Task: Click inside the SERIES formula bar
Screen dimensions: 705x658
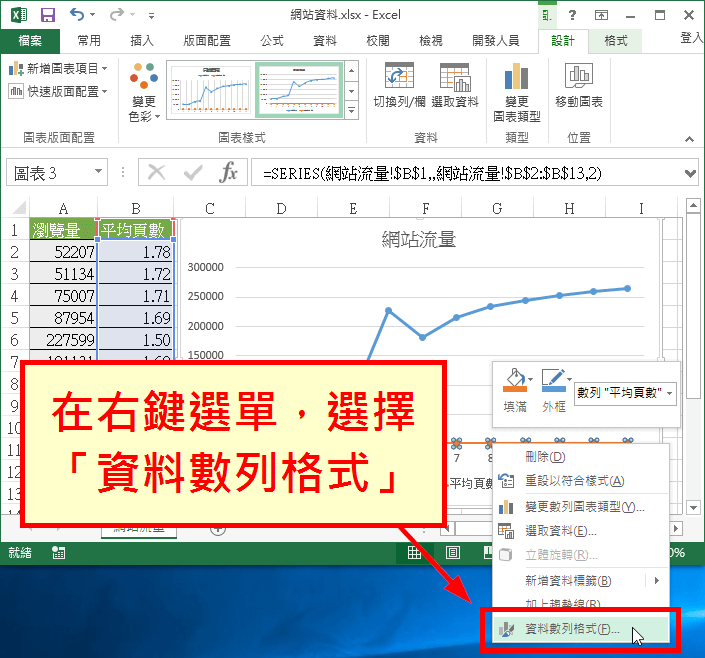Action: pos(466,173)
